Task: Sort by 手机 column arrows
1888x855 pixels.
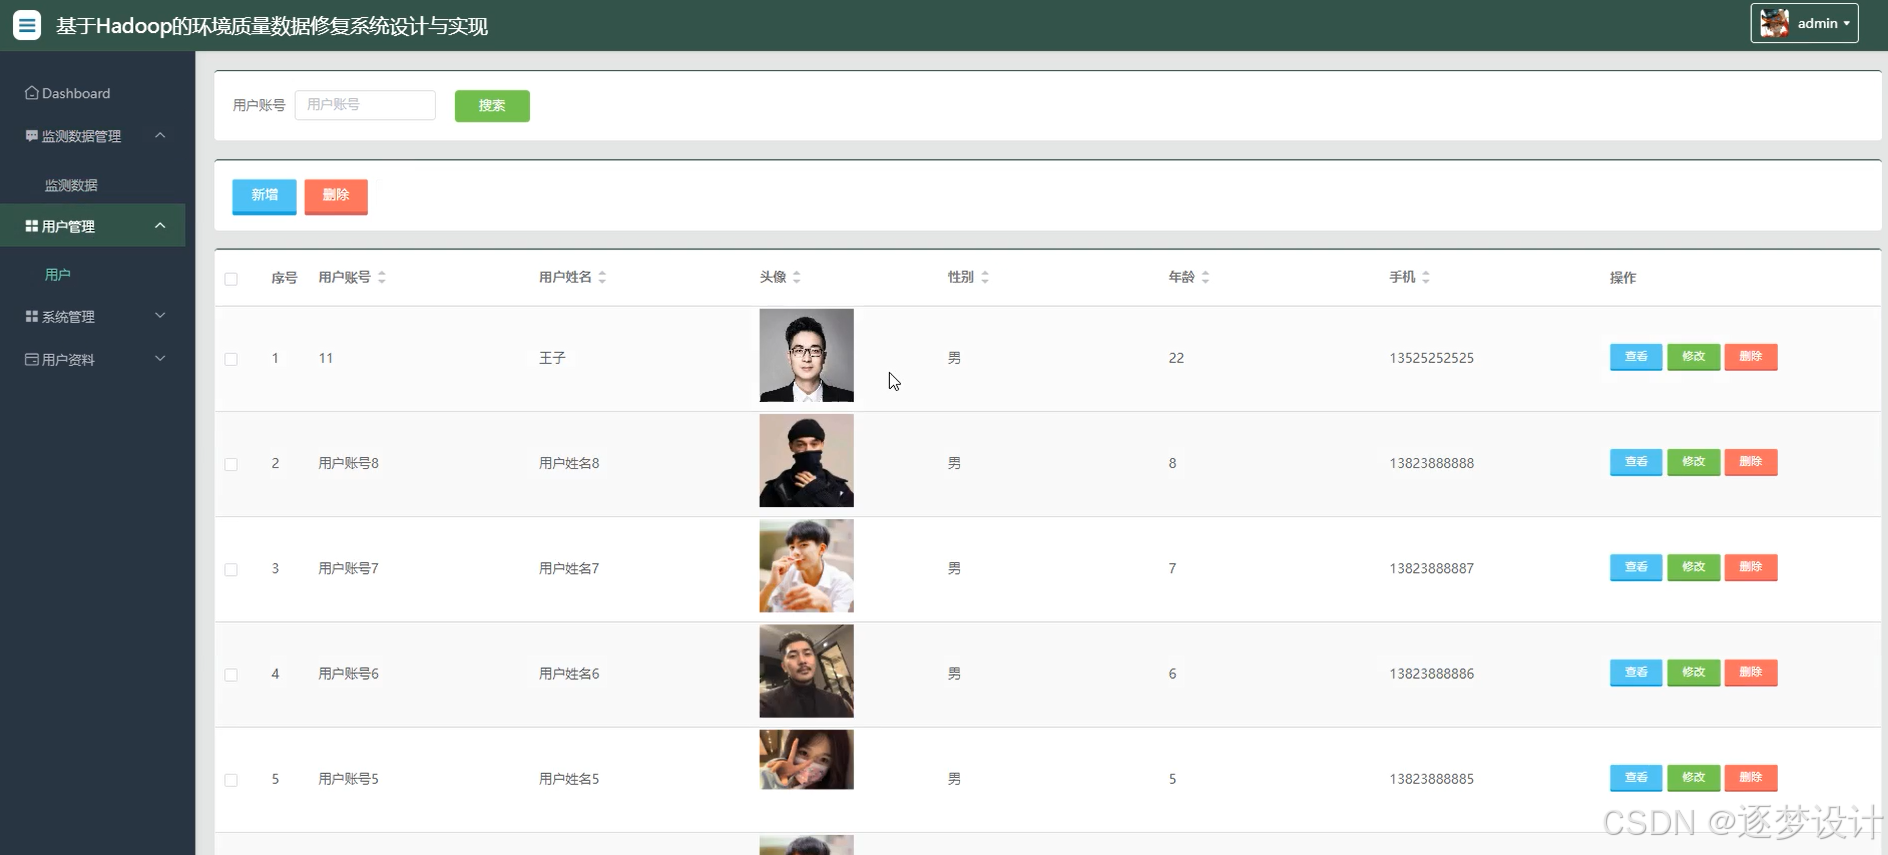Action: [1425, 277]
